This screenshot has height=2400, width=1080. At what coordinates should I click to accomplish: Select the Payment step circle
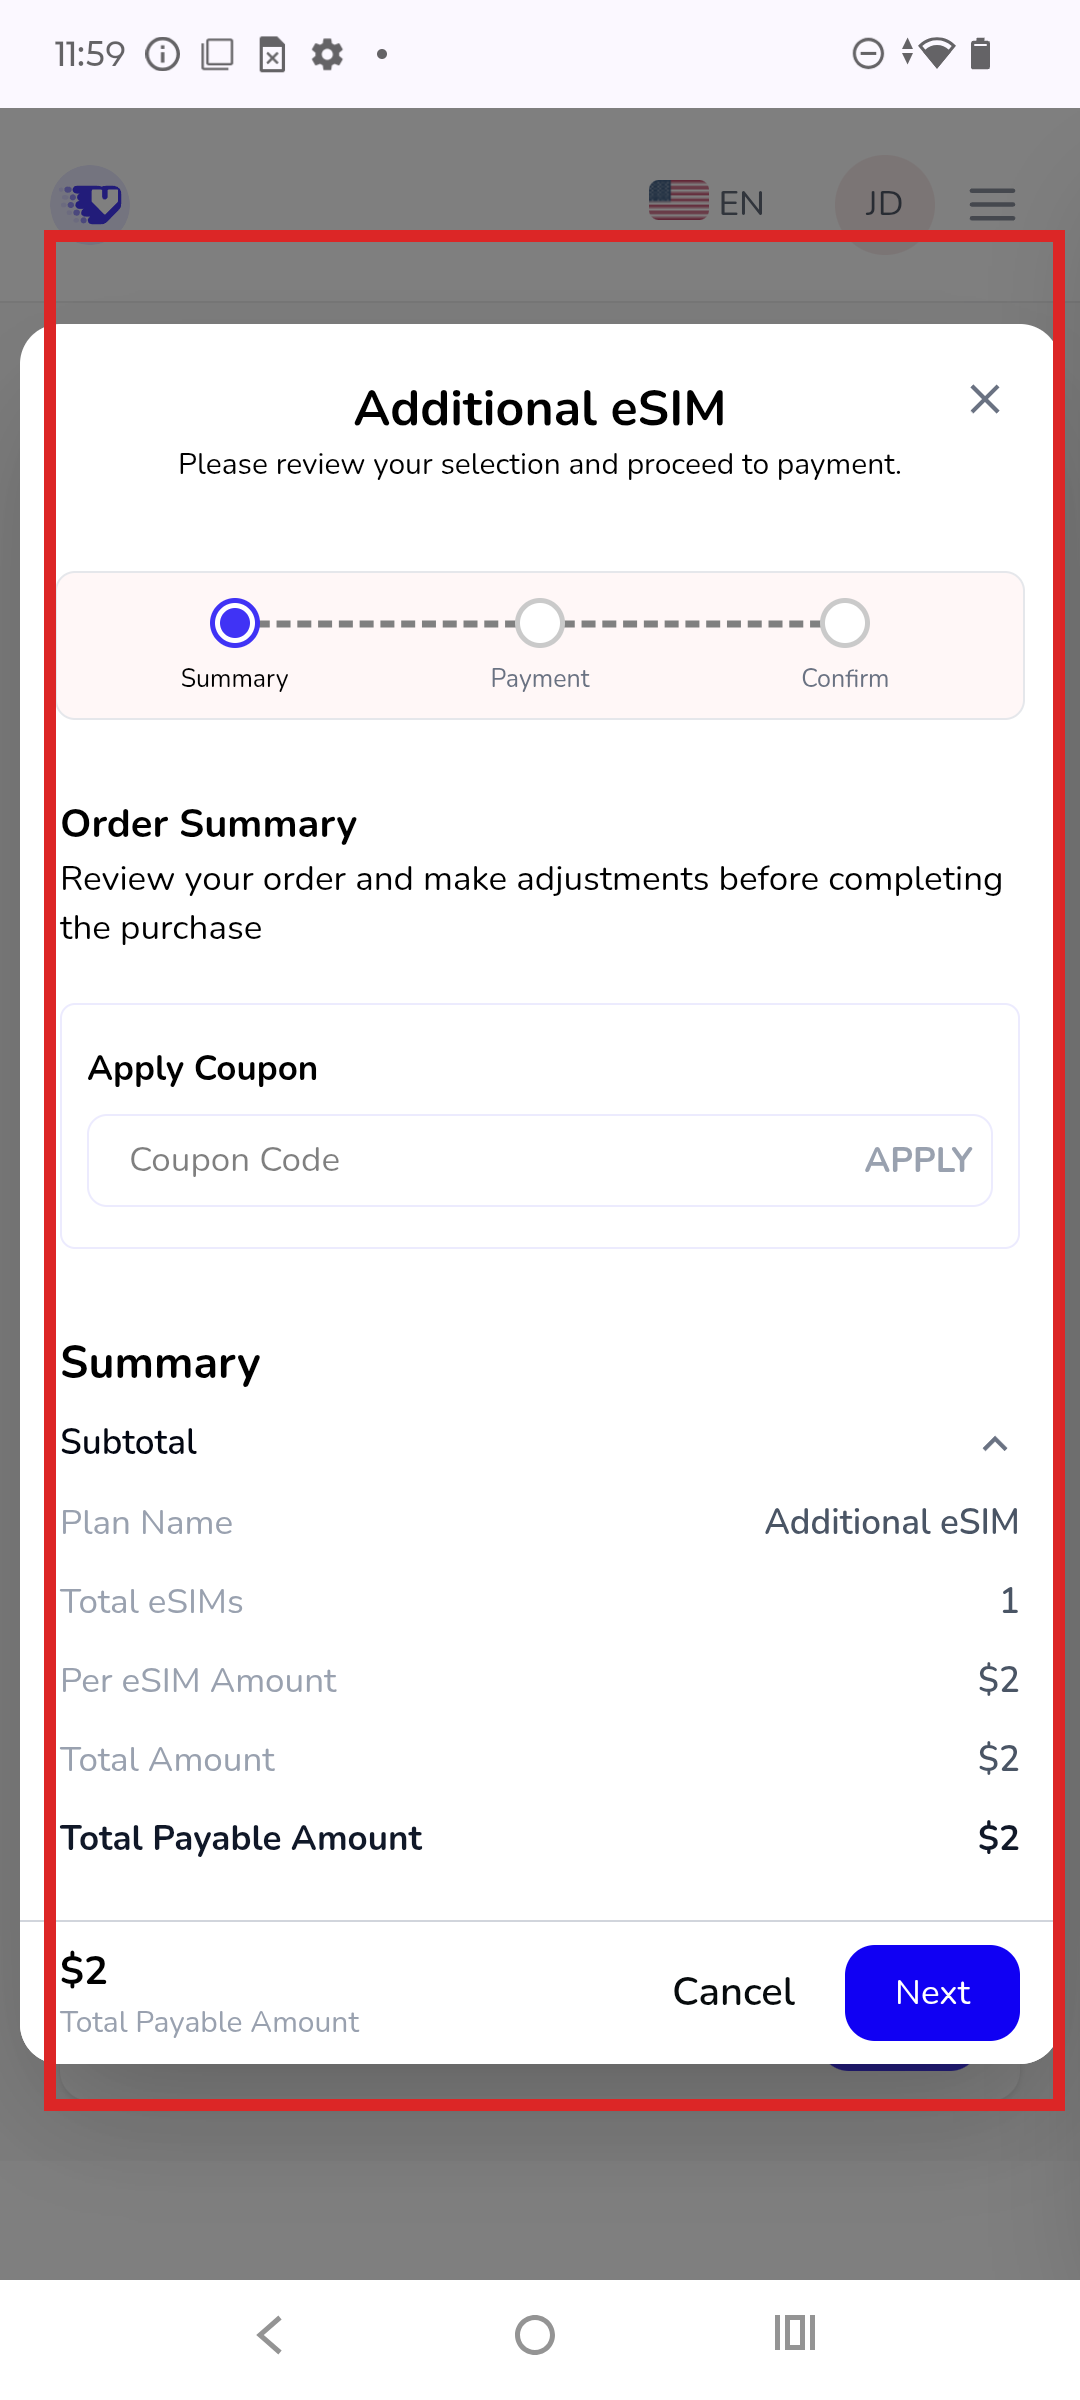click(x=540, y=623)
